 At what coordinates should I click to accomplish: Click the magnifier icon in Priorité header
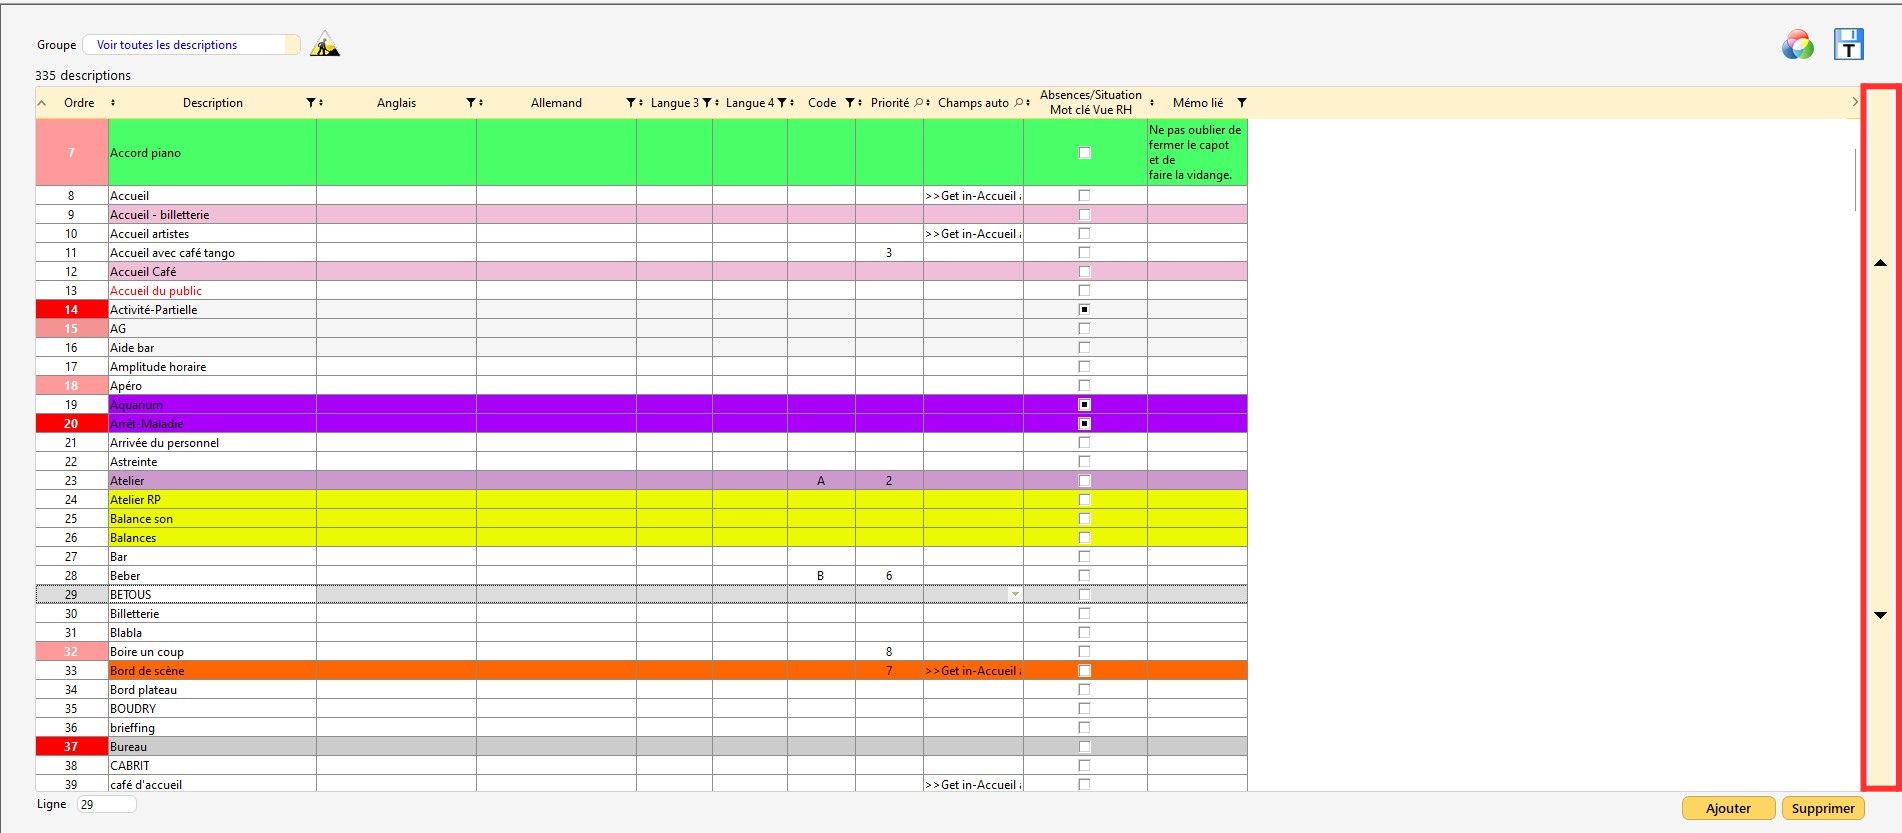tap(918, 103)
